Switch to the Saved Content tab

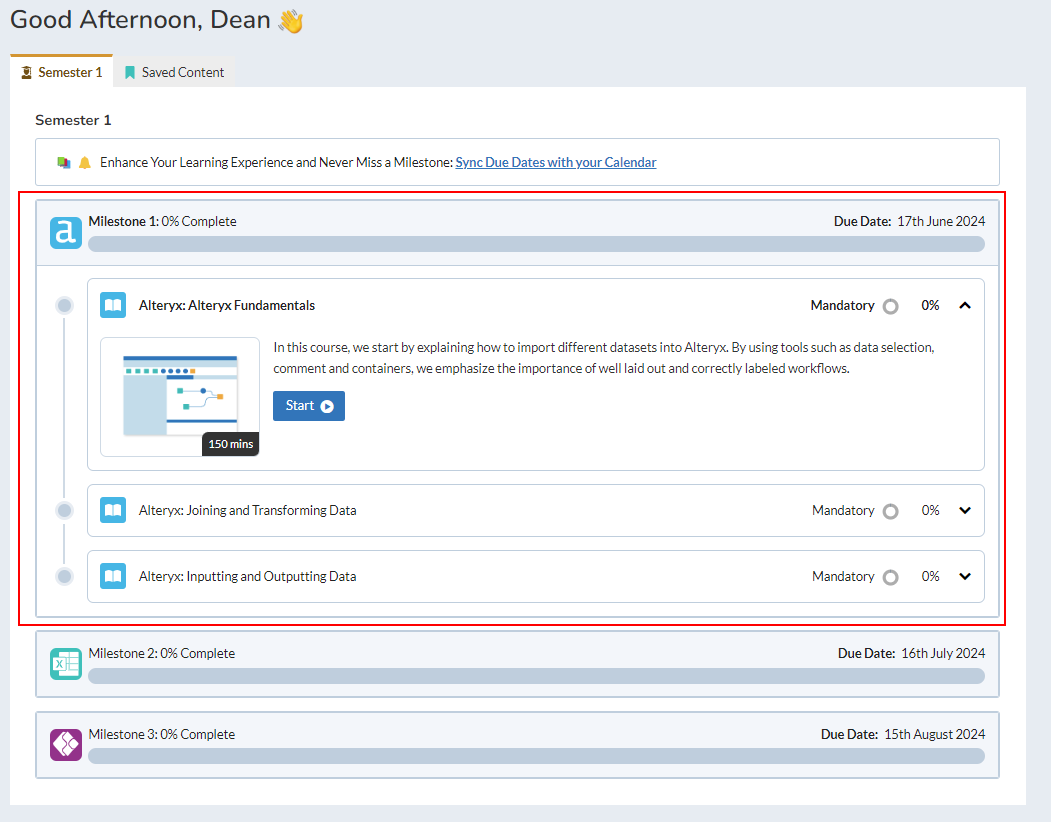point(175,72)
